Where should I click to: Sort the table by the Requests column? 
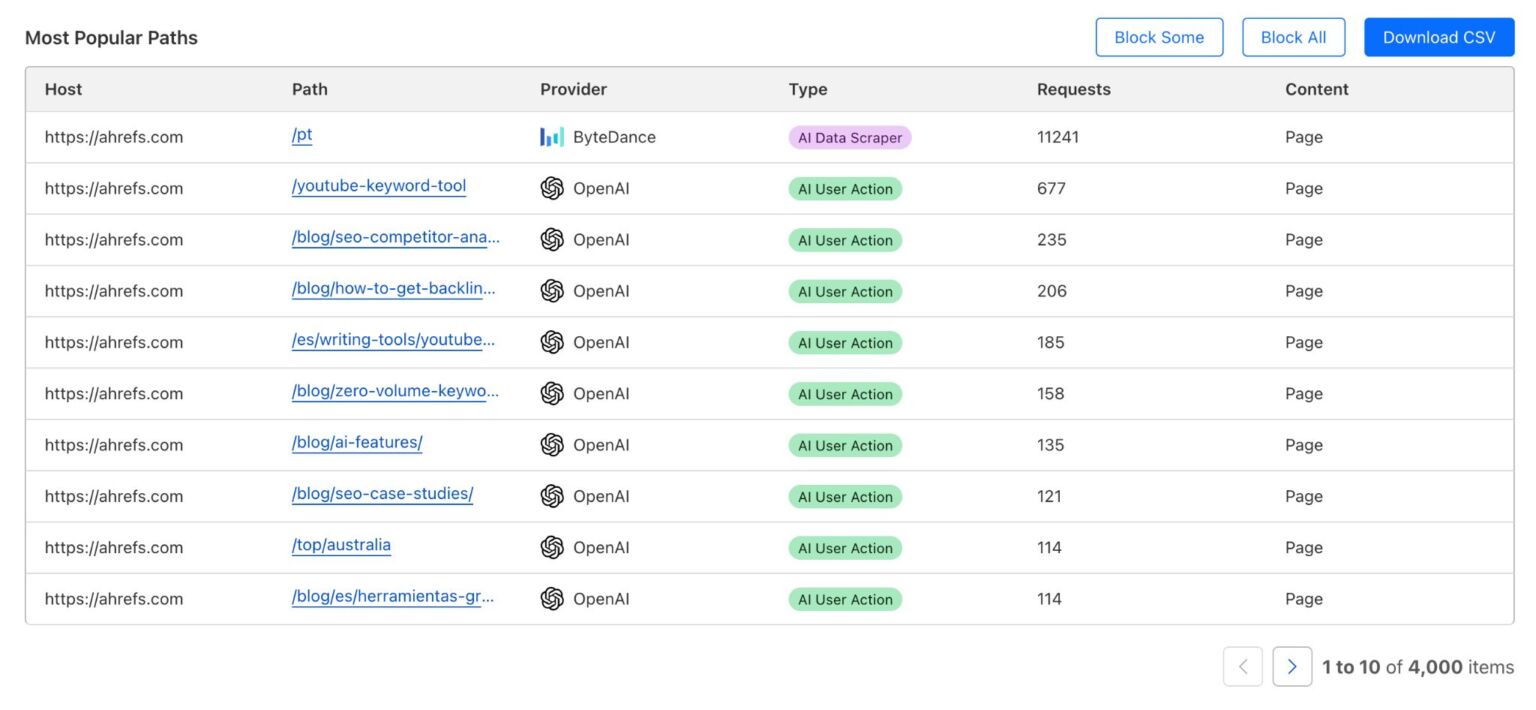[x=1073, y=89]
